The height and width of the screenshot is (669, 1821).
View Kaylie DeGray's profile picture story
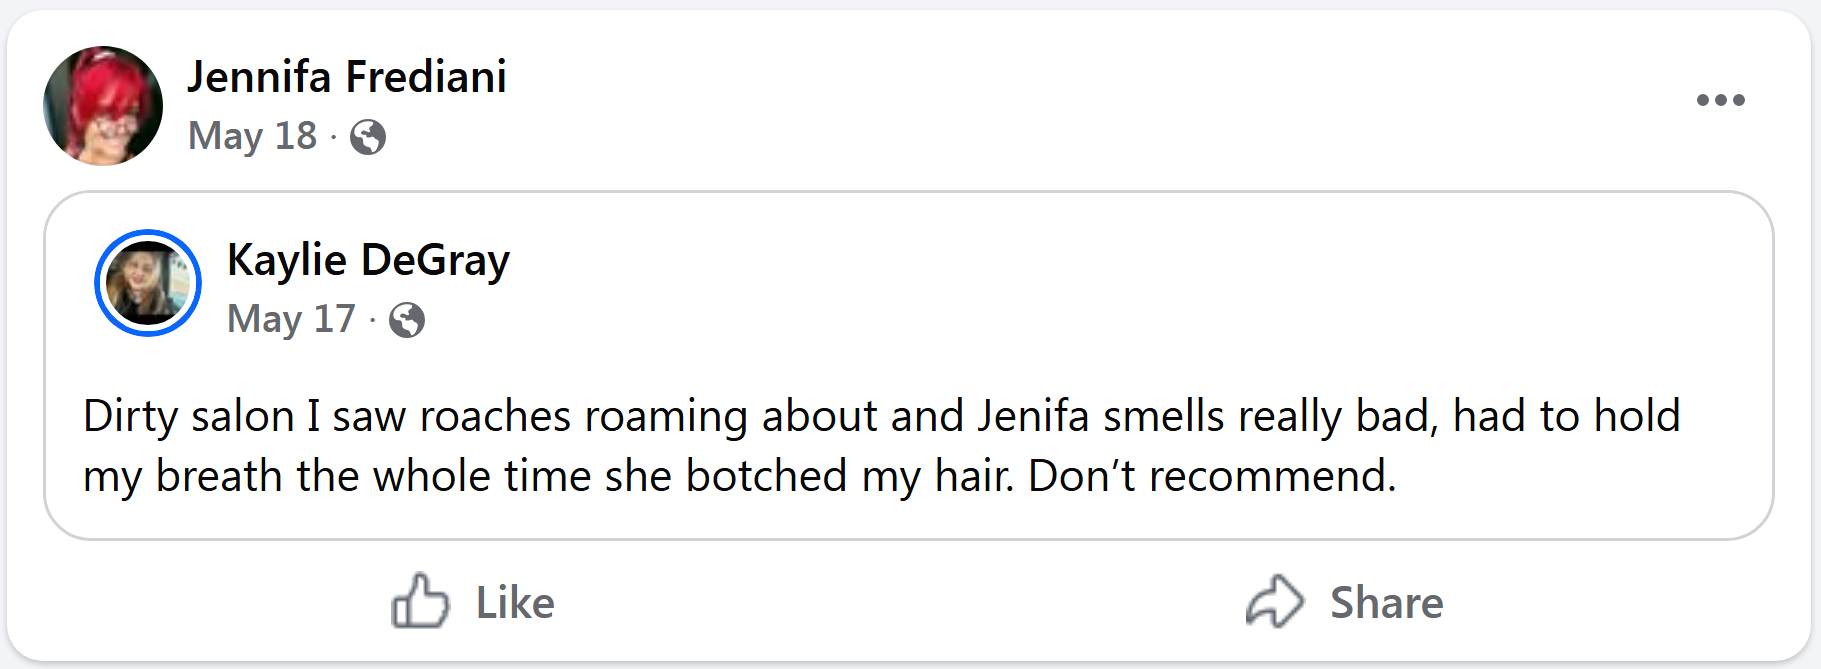click(x=148, y=283)
